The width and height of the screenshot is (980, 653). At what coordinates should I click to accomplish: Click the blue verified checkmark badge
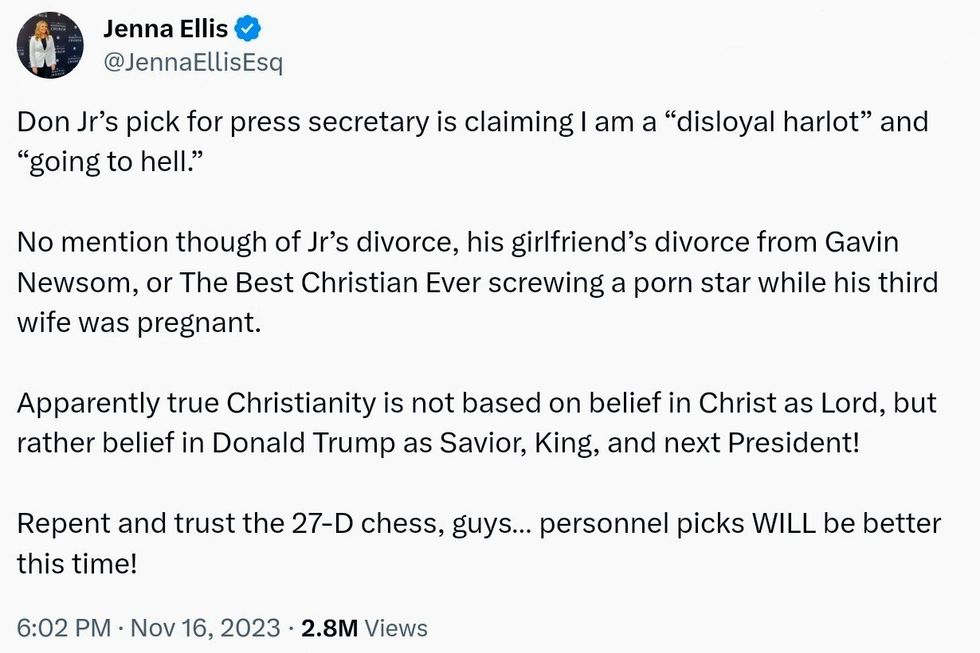[x=247, y=29]
